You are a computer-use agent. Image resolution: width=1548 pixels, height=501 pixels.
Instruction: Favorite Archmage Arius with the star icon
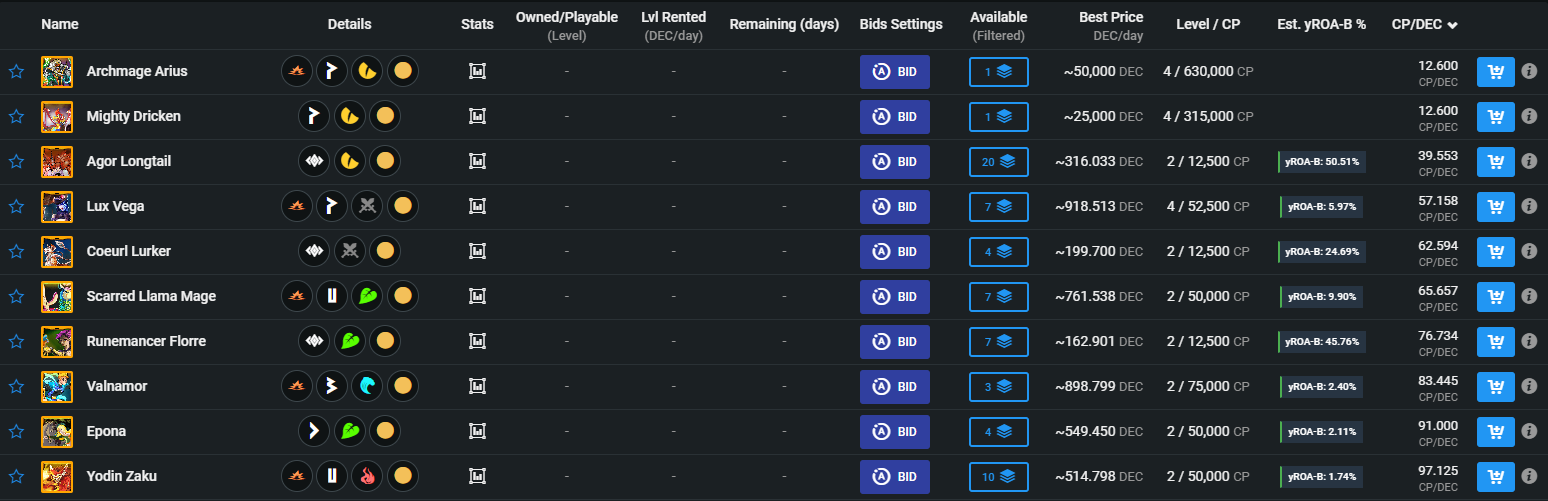16,72
